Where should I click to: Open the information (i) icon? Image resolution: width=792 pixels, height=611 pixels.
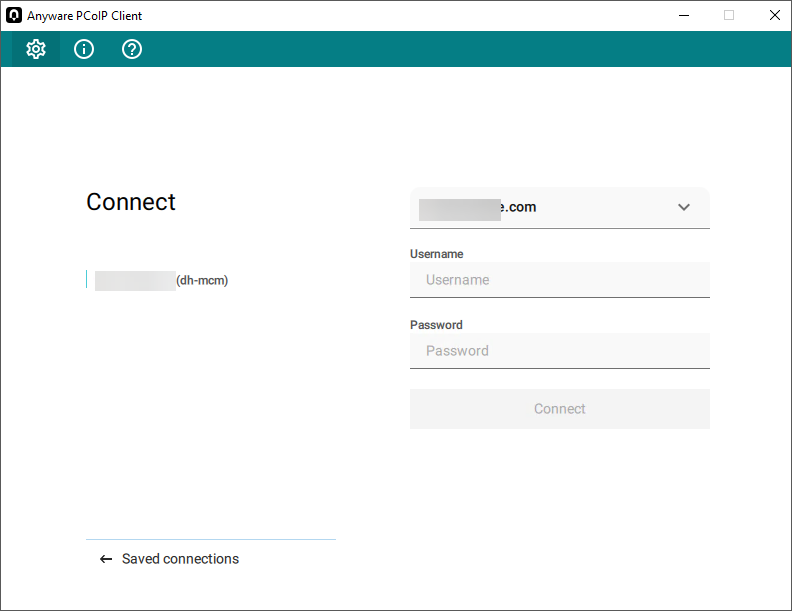[84, 49]
